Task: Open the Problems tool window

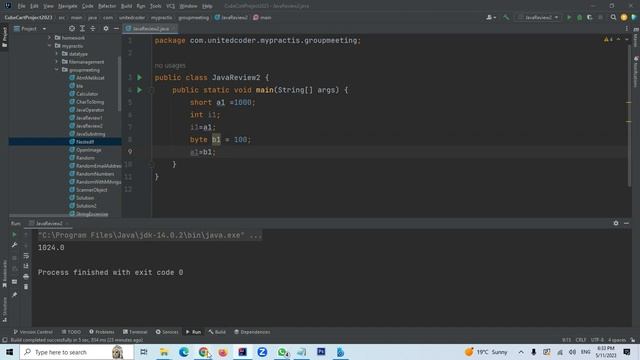Action: 102,332
